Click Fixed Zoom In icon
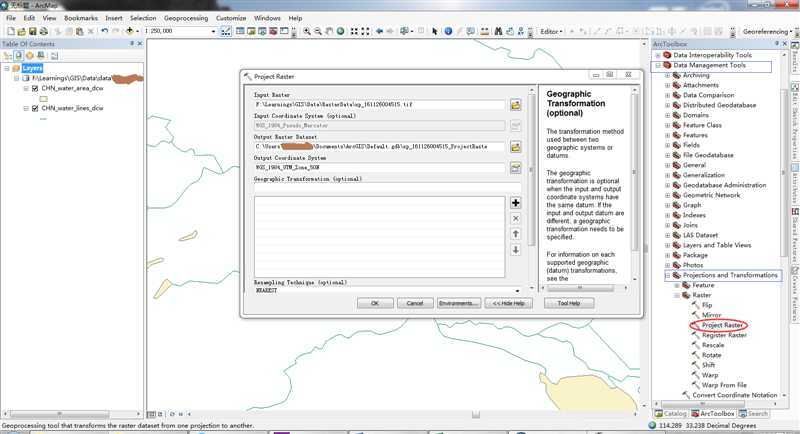This screenshot has width=800, height=434. click(x=354, y=31)
